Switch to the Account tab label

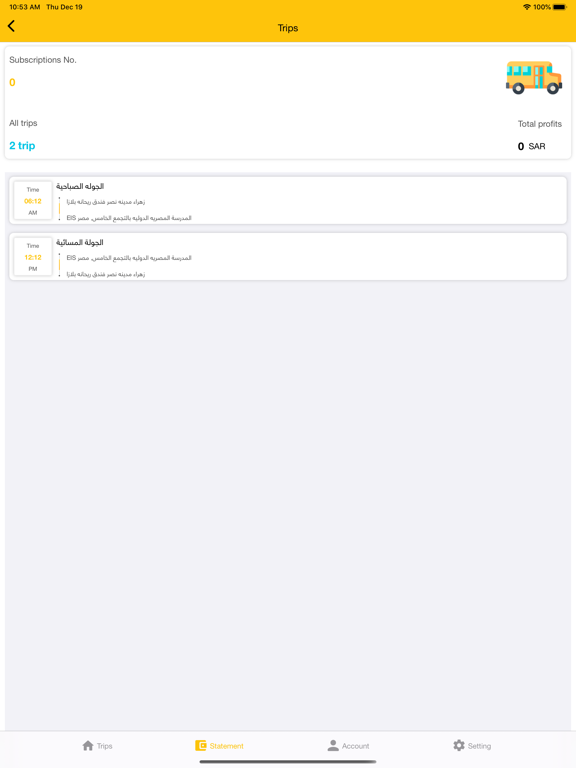pyautogui.click(x=356, y=746)
